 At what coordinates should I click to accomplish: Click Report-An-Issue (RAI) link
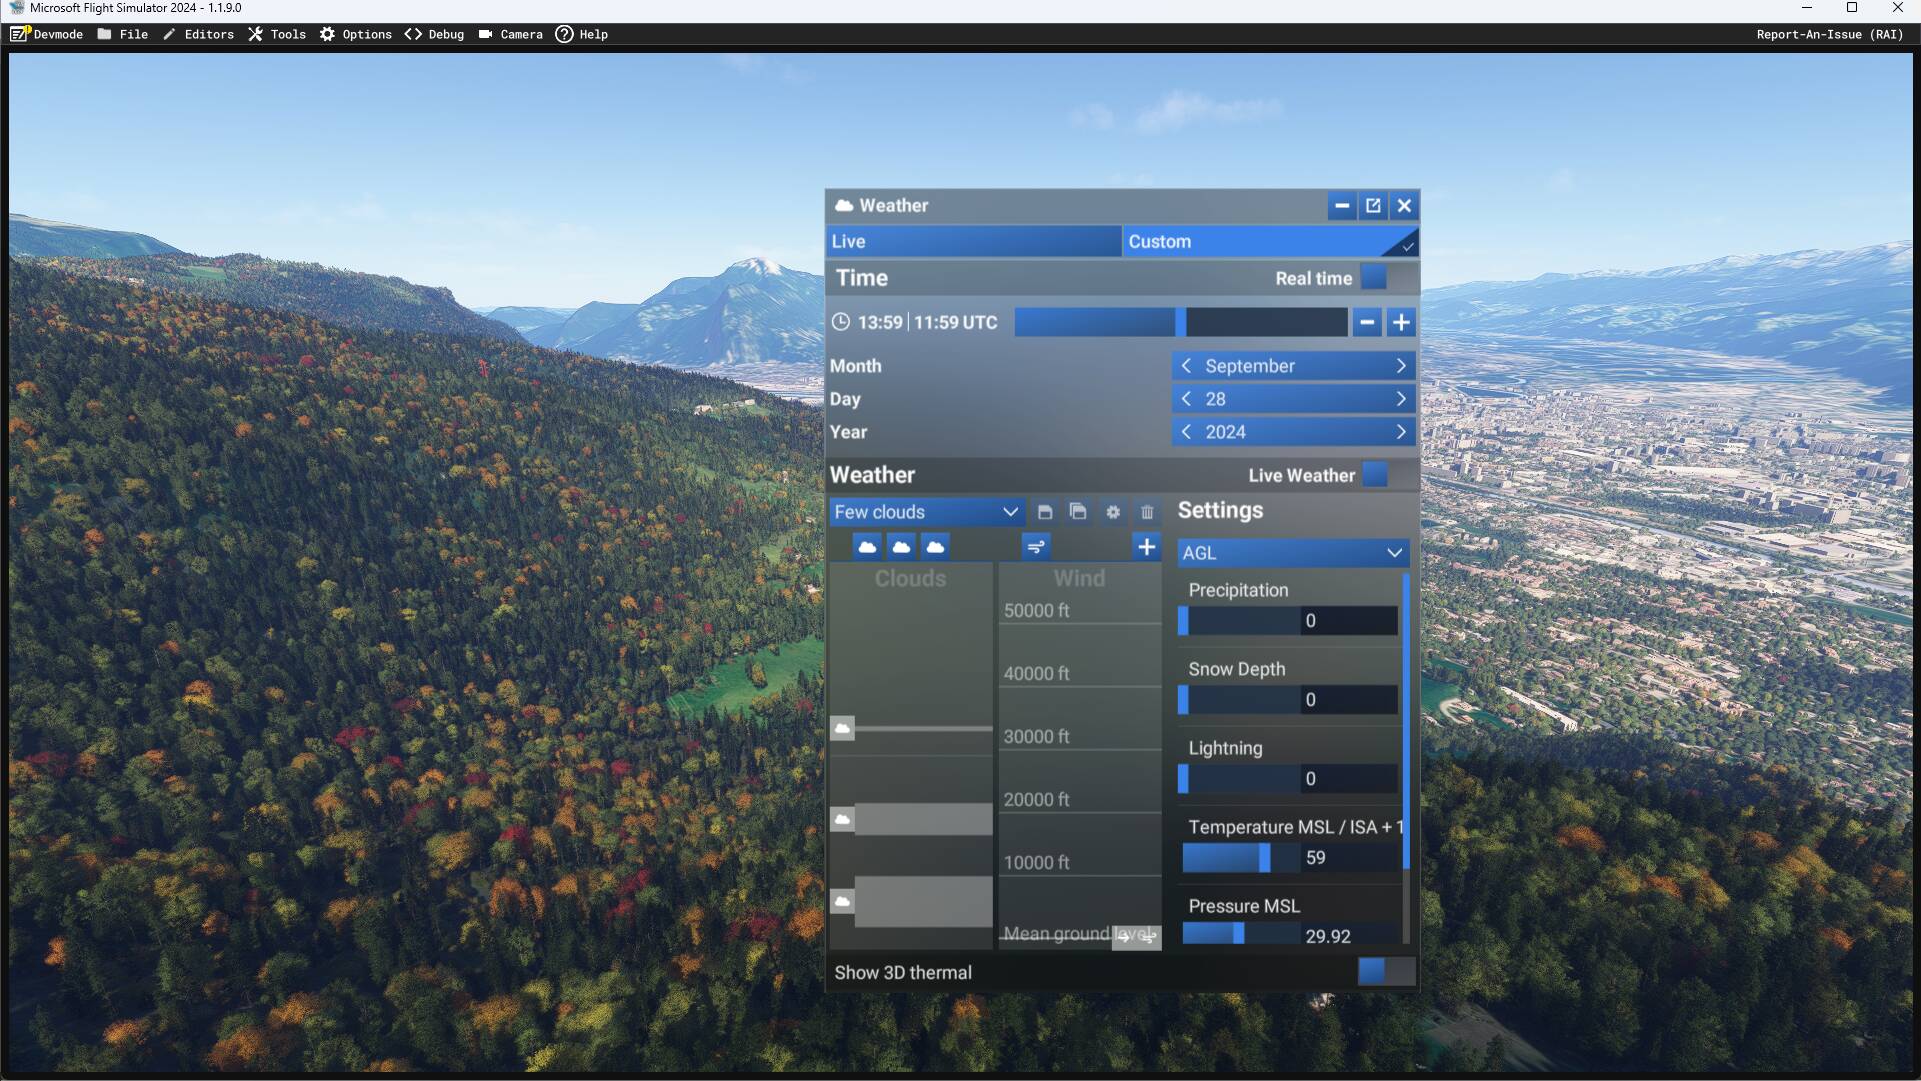pyautogui.click(x=1829, y=34)
